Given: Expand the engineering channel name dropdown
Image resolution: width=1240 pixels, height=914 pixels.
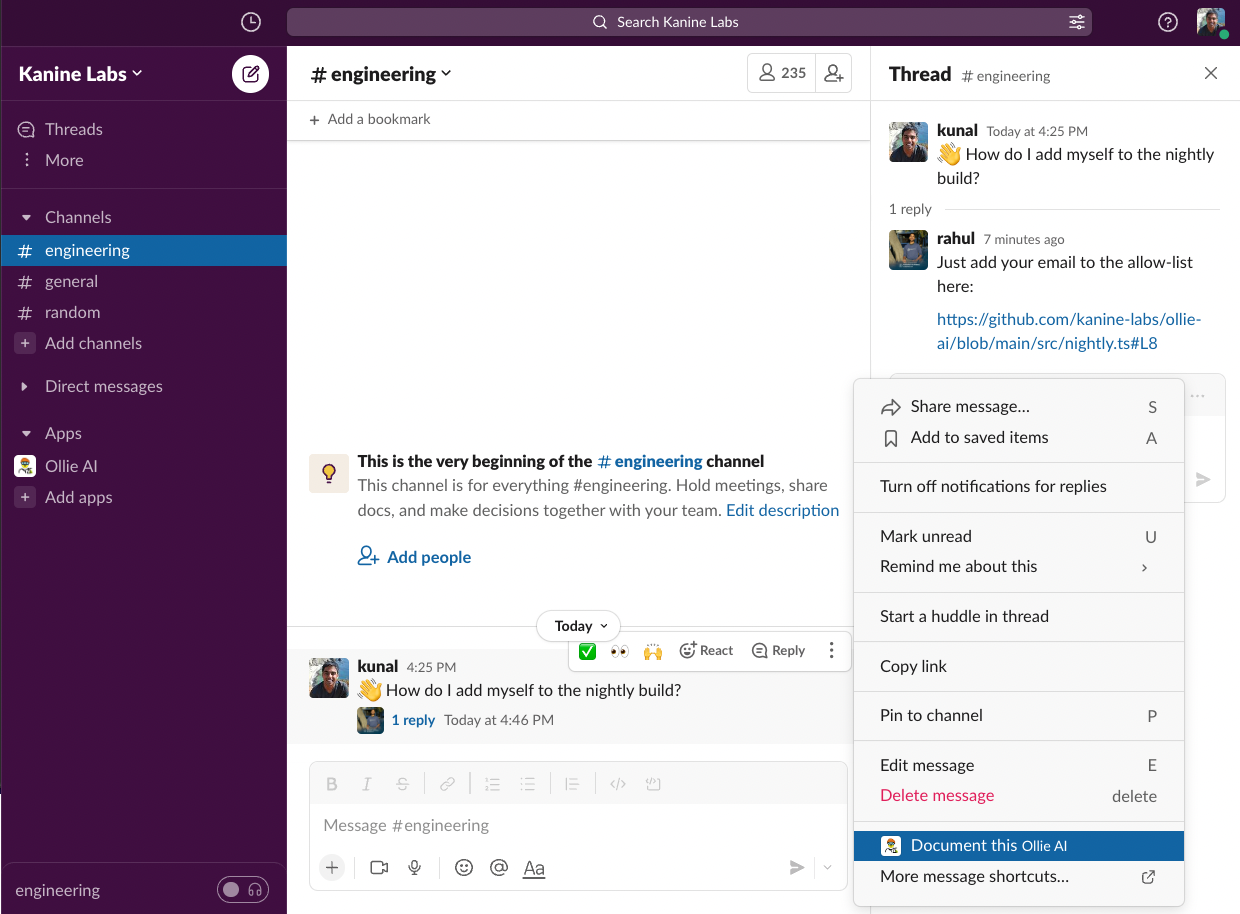Looking at the screenshot, I should coord(382,74).
